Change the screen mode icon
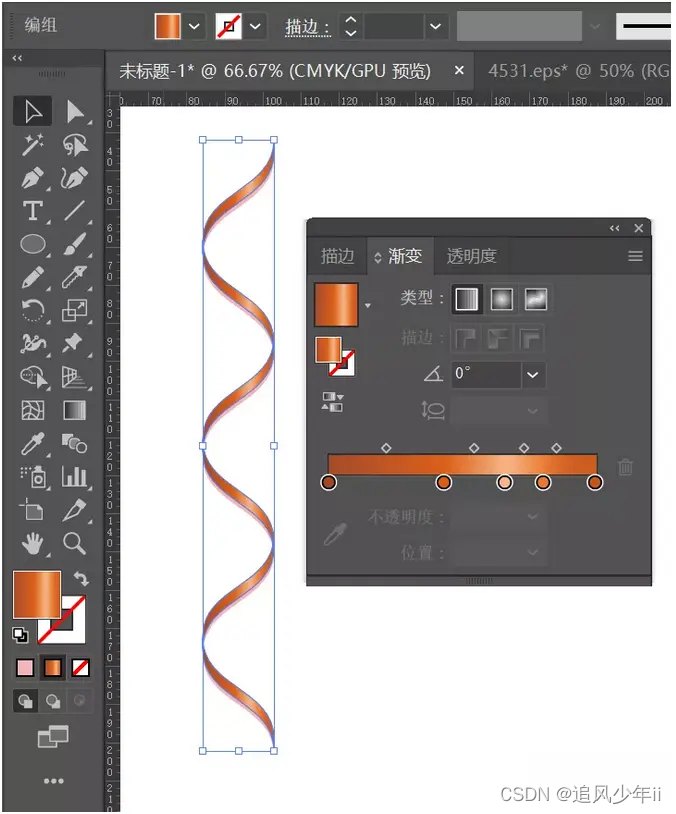This screenshot has height=814, width=676. 53,736
